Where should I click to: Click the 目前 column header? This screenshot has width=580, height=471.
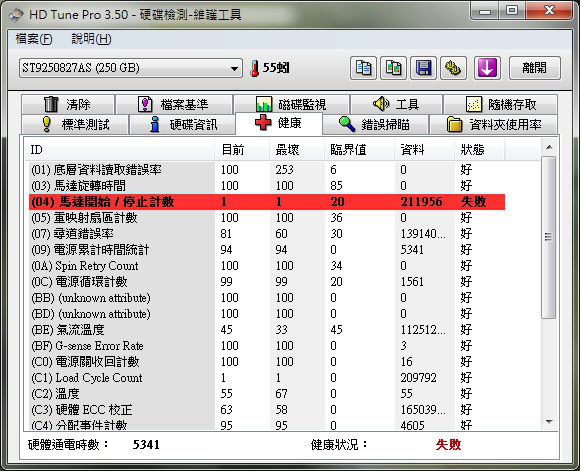tap(242, 150)
